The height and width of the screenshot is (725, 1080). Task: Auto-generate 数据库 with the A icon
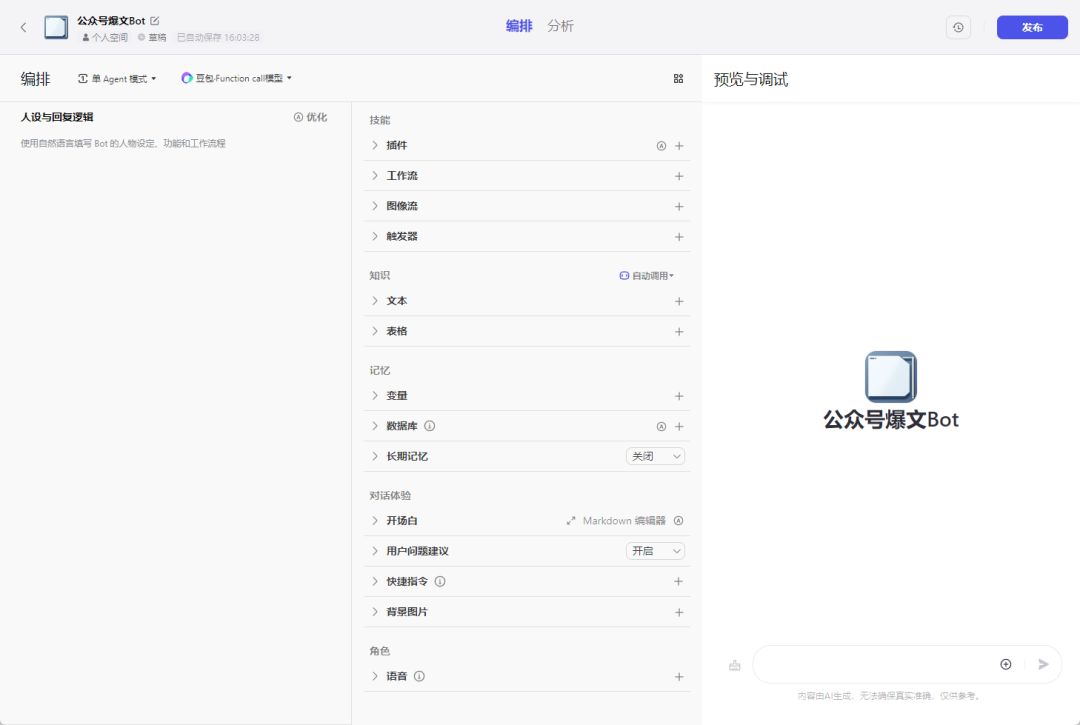tap(661, 426)
